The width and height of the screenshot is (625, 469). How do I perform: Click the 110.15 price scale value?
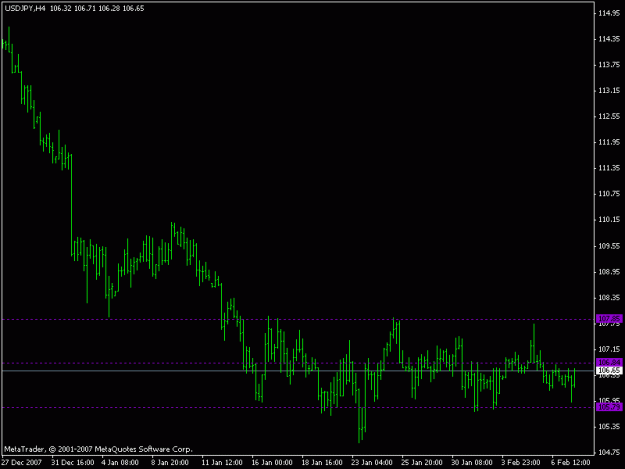(x=609, y=220)
